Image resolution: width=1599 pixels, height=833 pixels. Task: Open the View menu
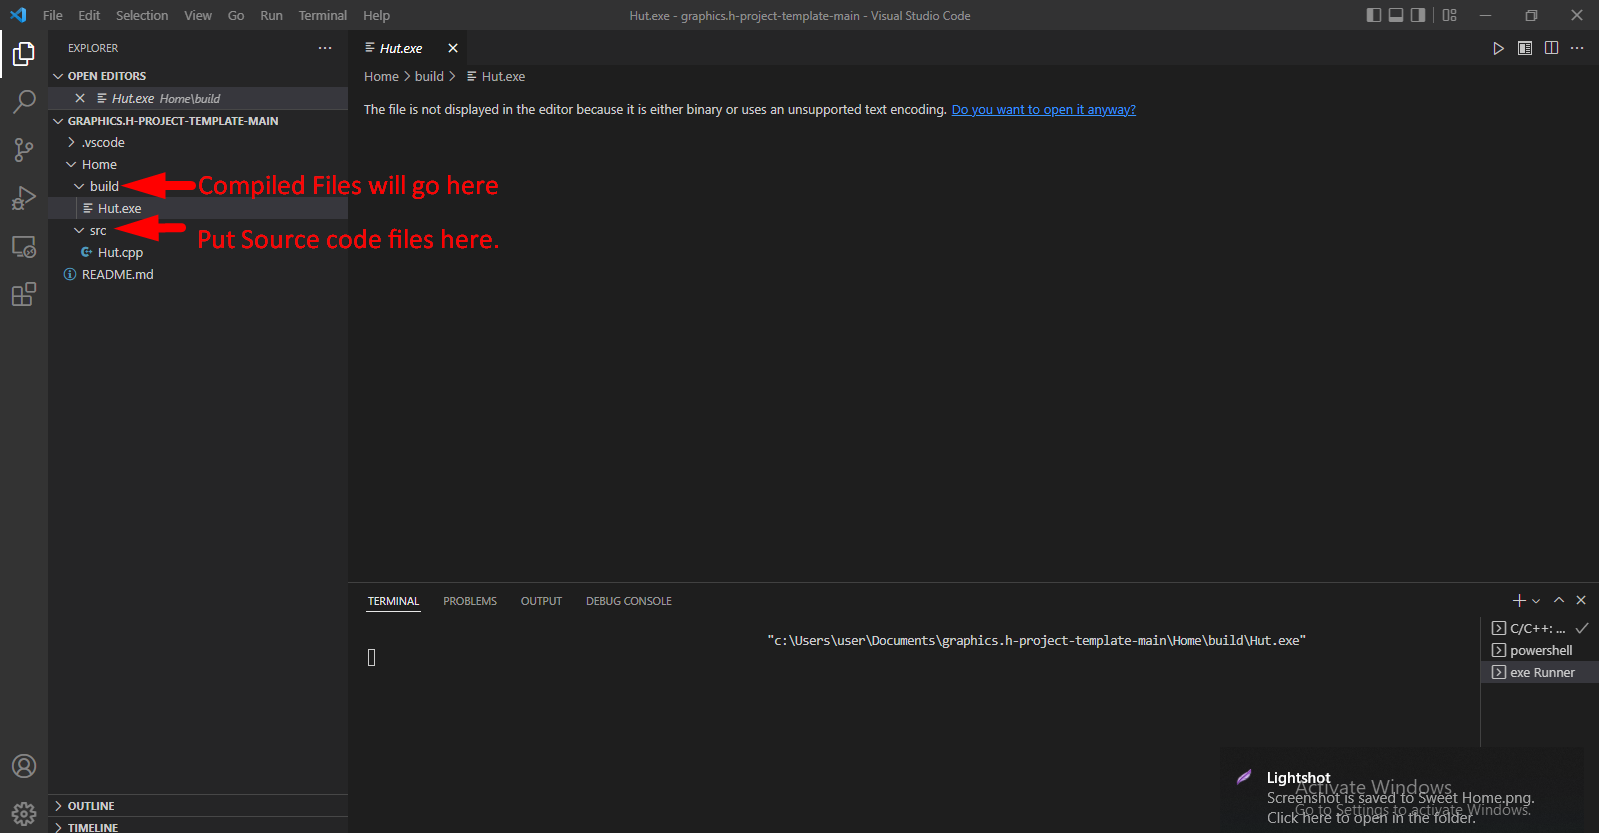[198, 15]
